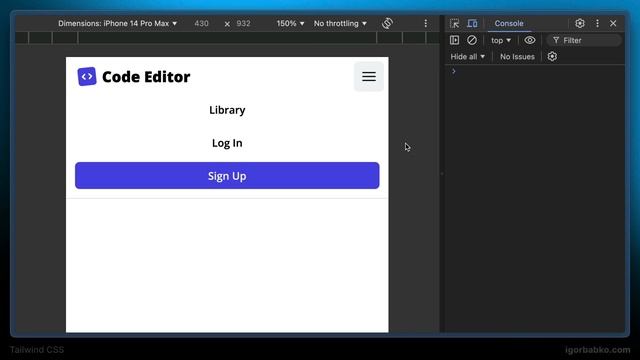Select the Console tab

509,23
